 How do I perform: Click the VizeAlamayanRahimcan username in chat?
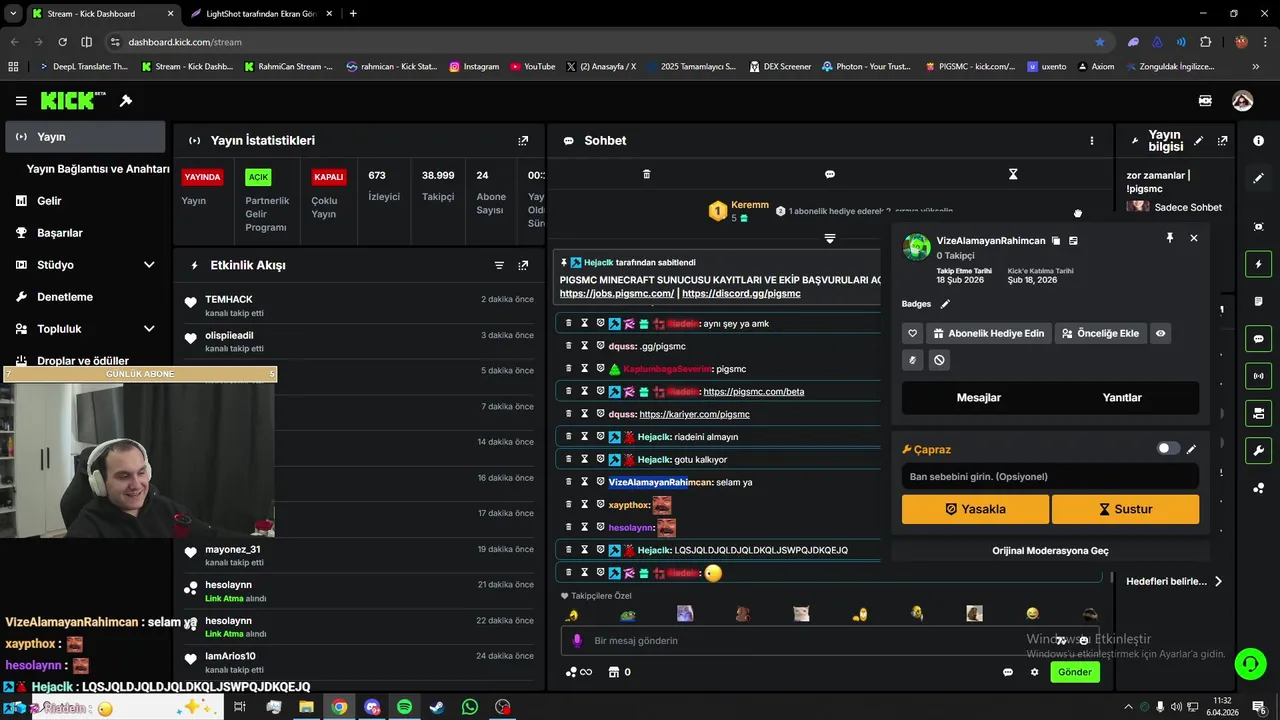click(660, 482)
